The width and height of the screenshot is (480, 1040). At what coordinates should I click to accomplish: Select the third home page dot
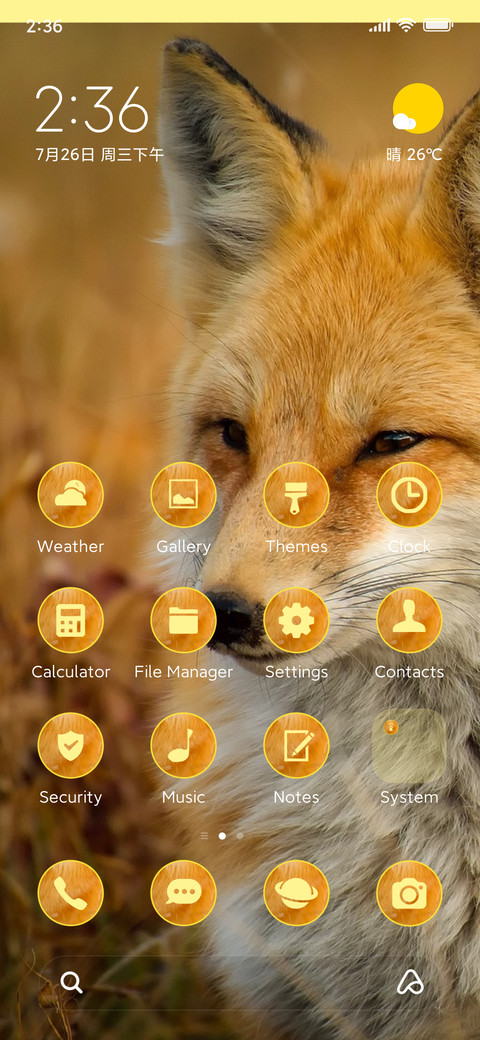(x=240, y=836)
